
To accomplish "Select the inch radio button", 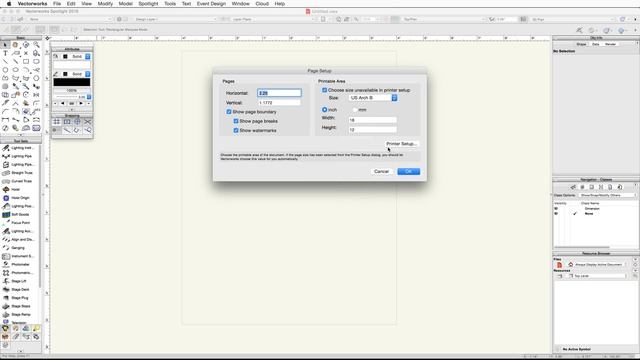I will (324, 110).
